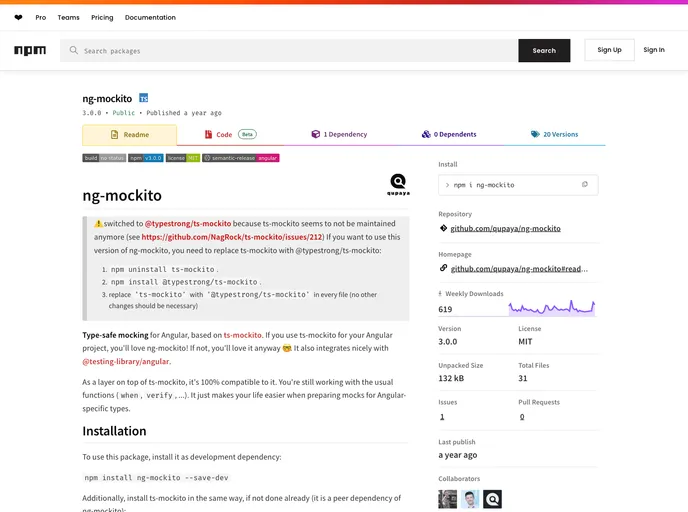The height and width of the screenshot is (512, 688).
Task: Click the Public label under the package name
Action: coord(124,113)
